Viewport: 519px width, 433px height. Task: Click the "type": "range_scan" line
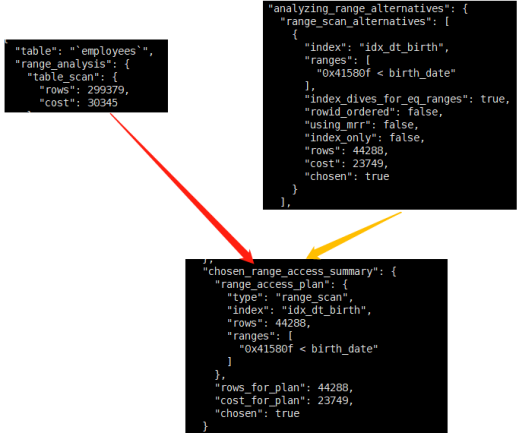[x=290, y=297]
